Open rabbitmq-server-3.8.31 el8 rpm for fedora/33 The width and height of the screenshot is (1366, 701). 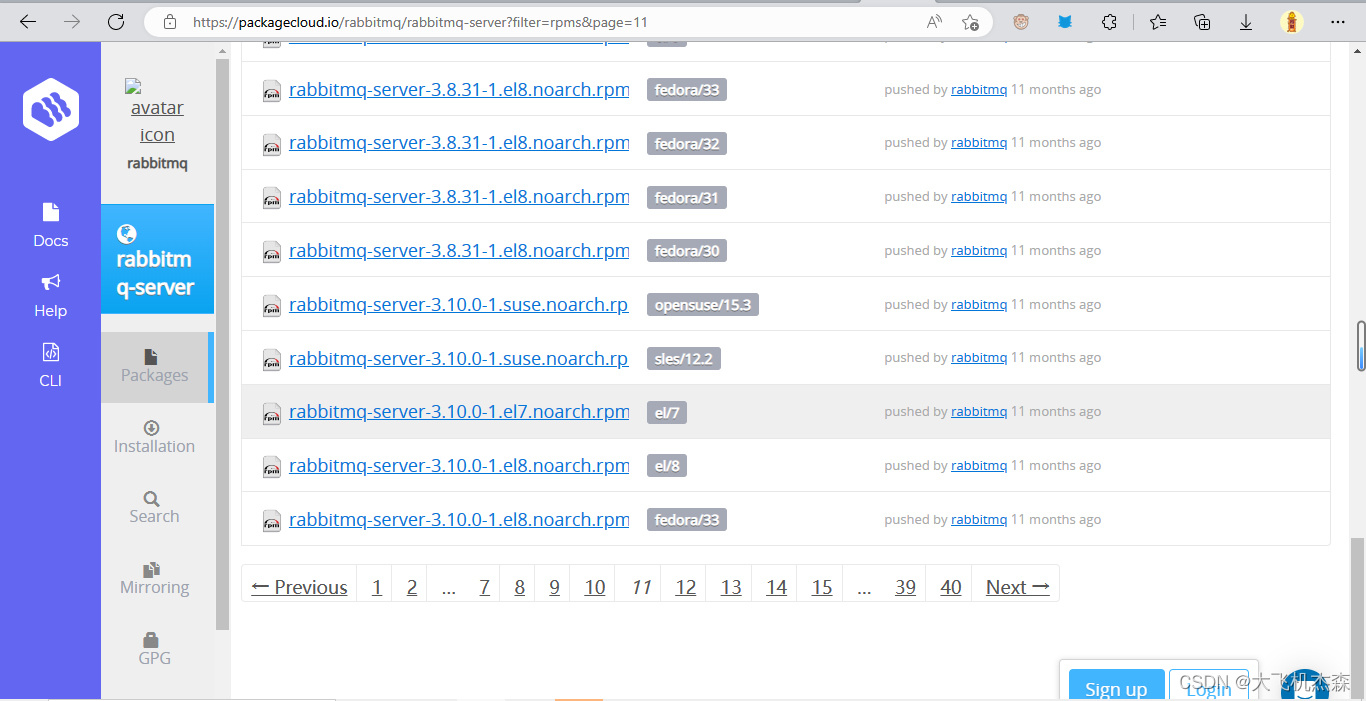pos(459,89)
